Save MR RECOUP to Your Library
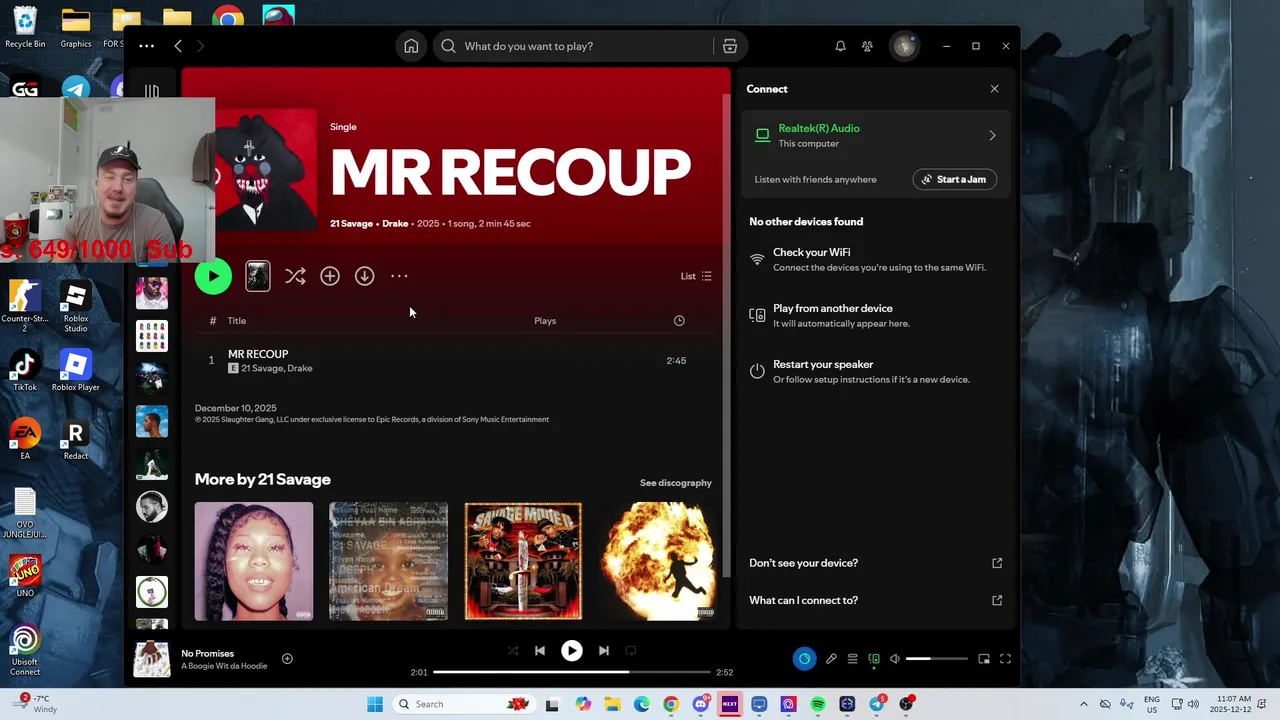This screenshot has height=720, width=1280. coord(330,276)
